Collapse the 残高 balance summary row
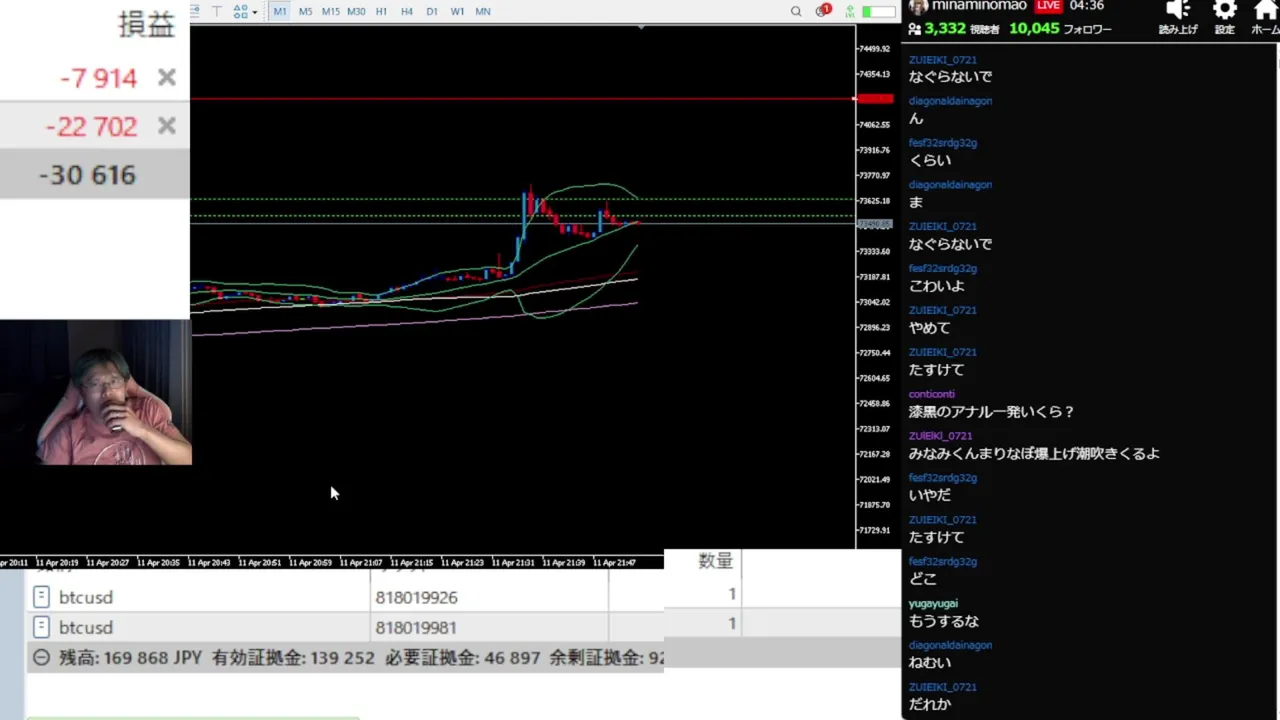The image size is (1280, 720). (41, 657)
